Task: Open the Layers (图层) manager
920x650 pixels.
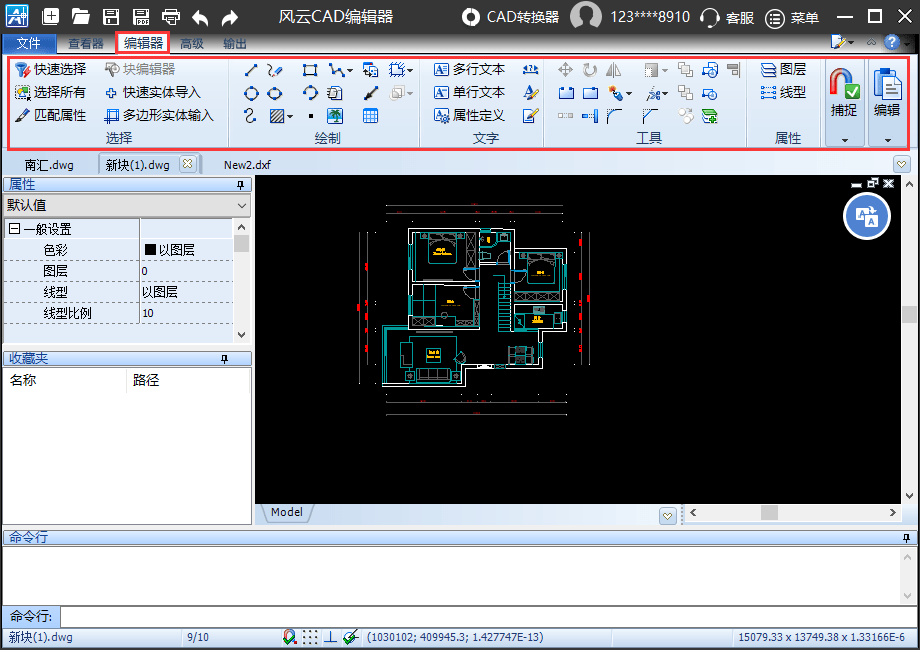Action: (x=783, y=69)
